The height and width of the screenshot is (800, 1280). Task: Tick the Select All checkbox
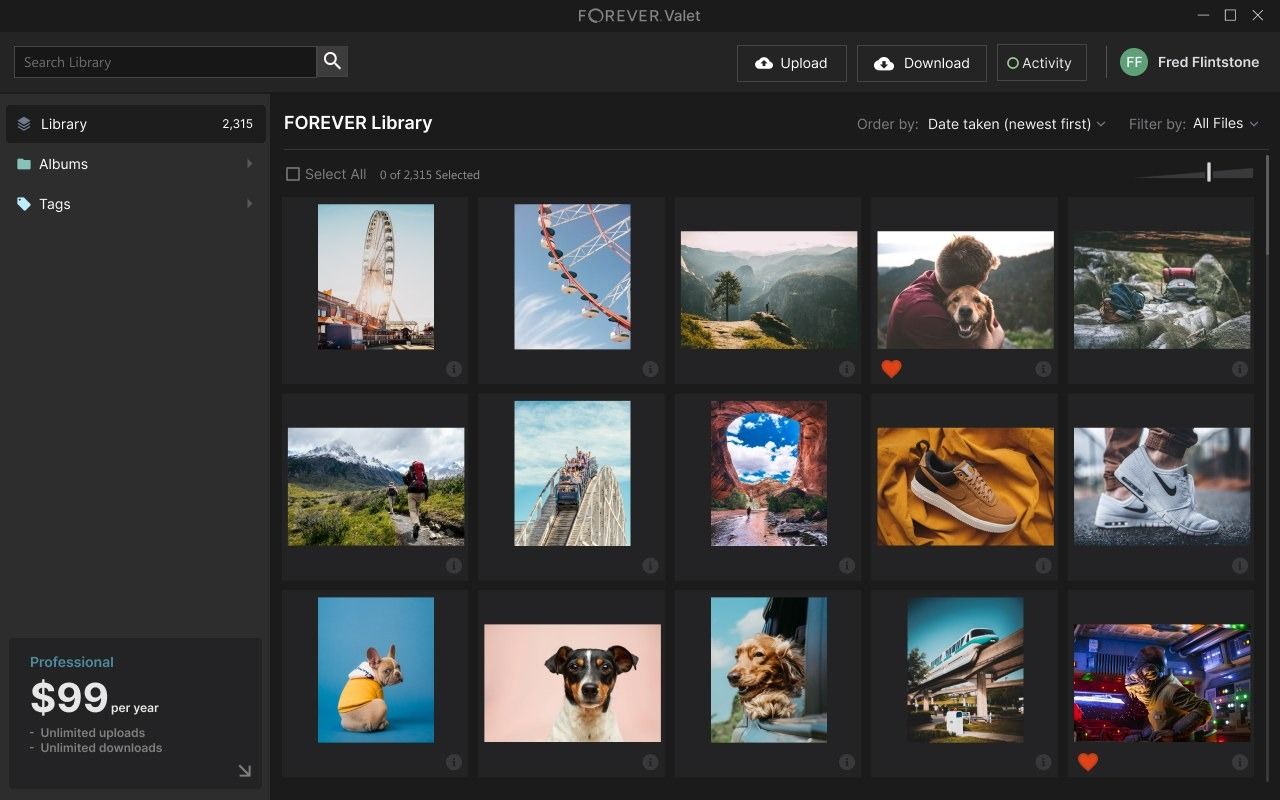click(x=293, y=174)
